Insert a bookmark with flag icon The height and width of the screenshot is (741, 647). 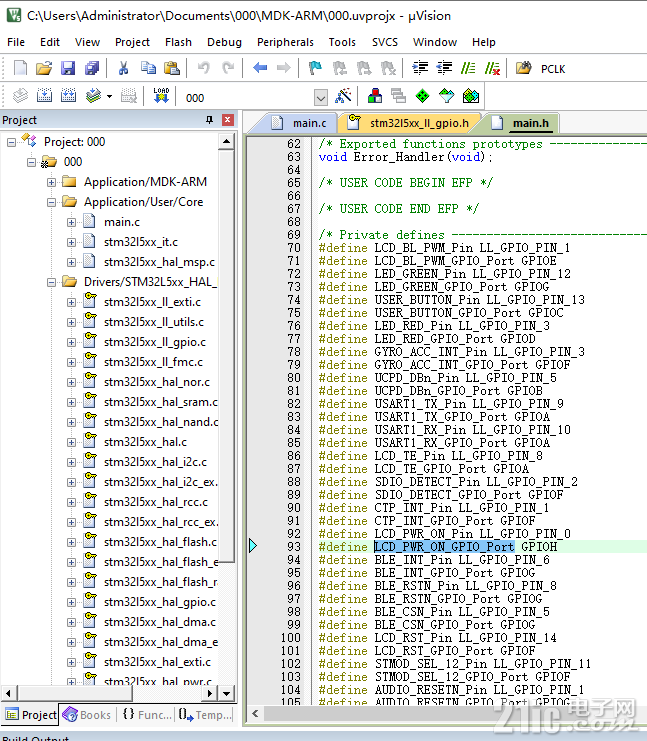pyautogui.click(x=315, y=69)
